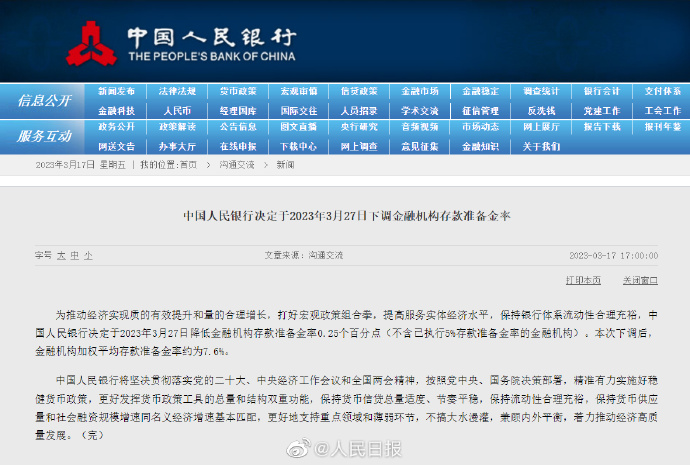Click the 打印本页 print link
690x465 pixels.
(x=583, y=280)
